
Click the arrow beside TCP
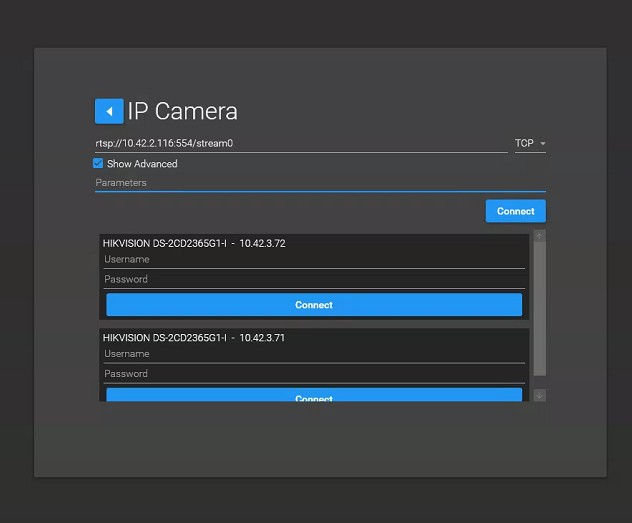pos(543,144)
